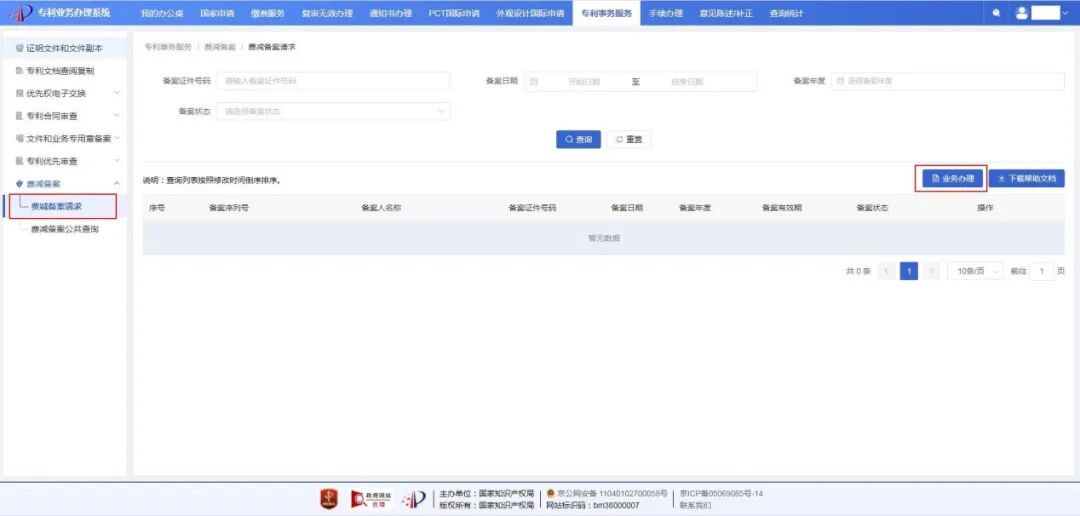1080x516 pixels.
Task: Open 国家申请 menu
Action: [217, 13]
